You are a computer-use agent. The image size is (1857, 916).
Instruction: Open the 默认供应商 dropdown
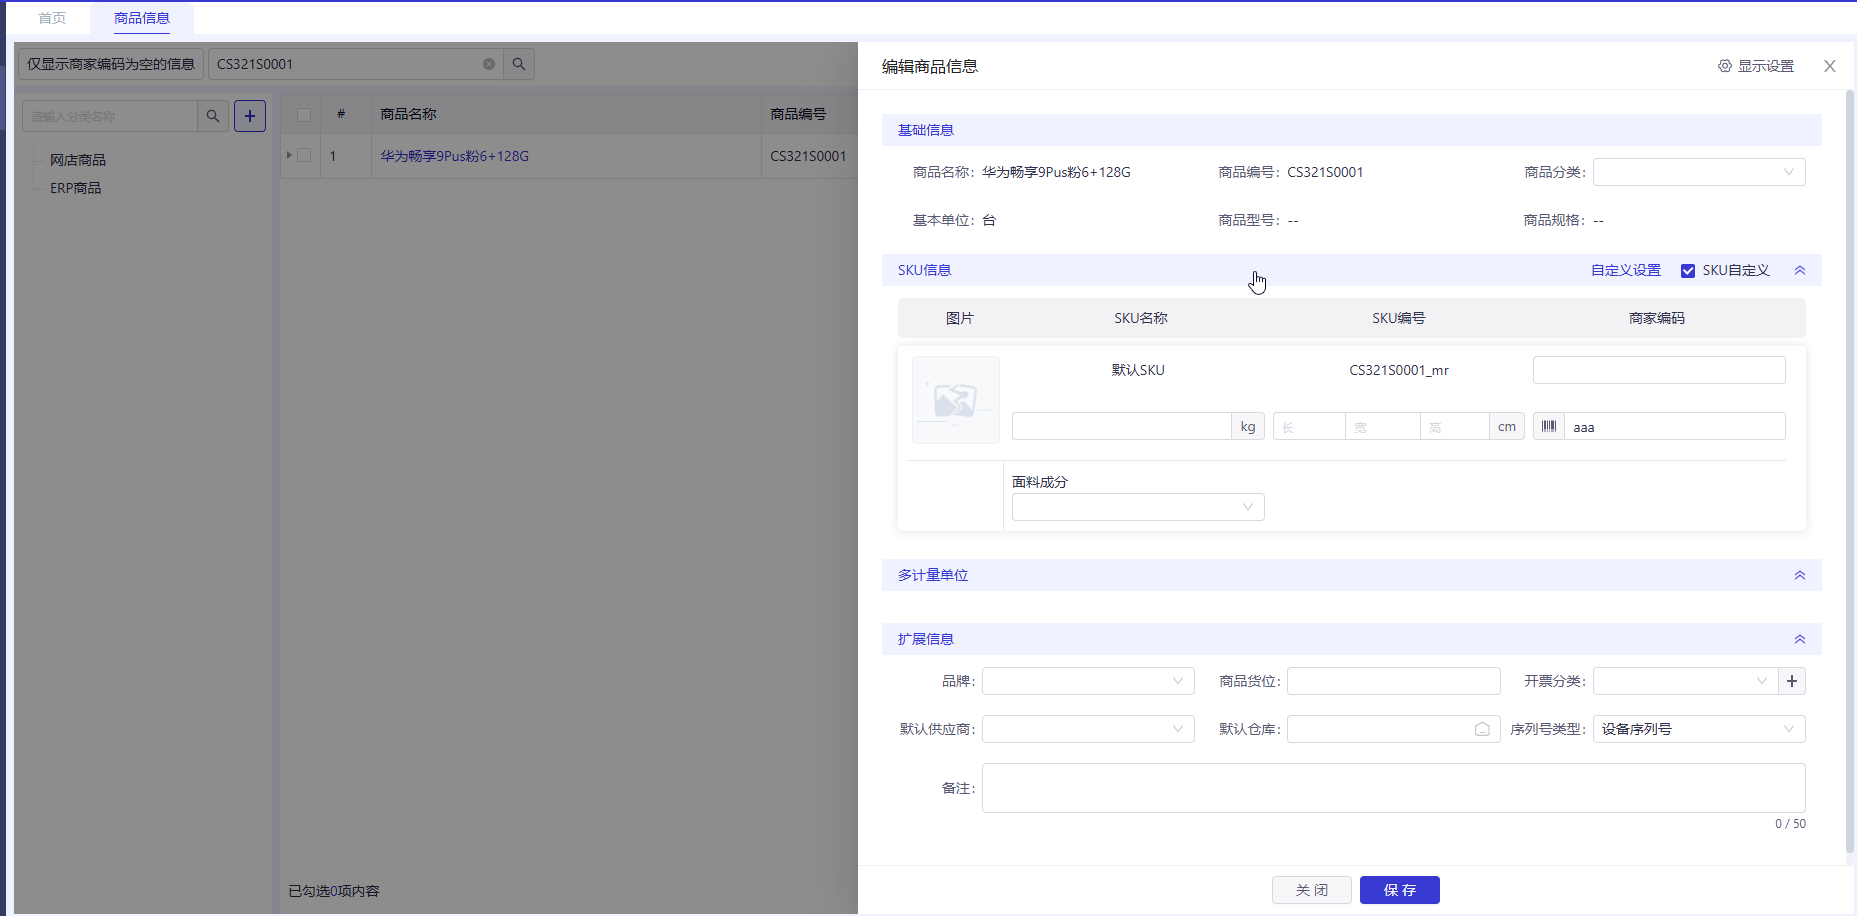(x=1088, y=729)
